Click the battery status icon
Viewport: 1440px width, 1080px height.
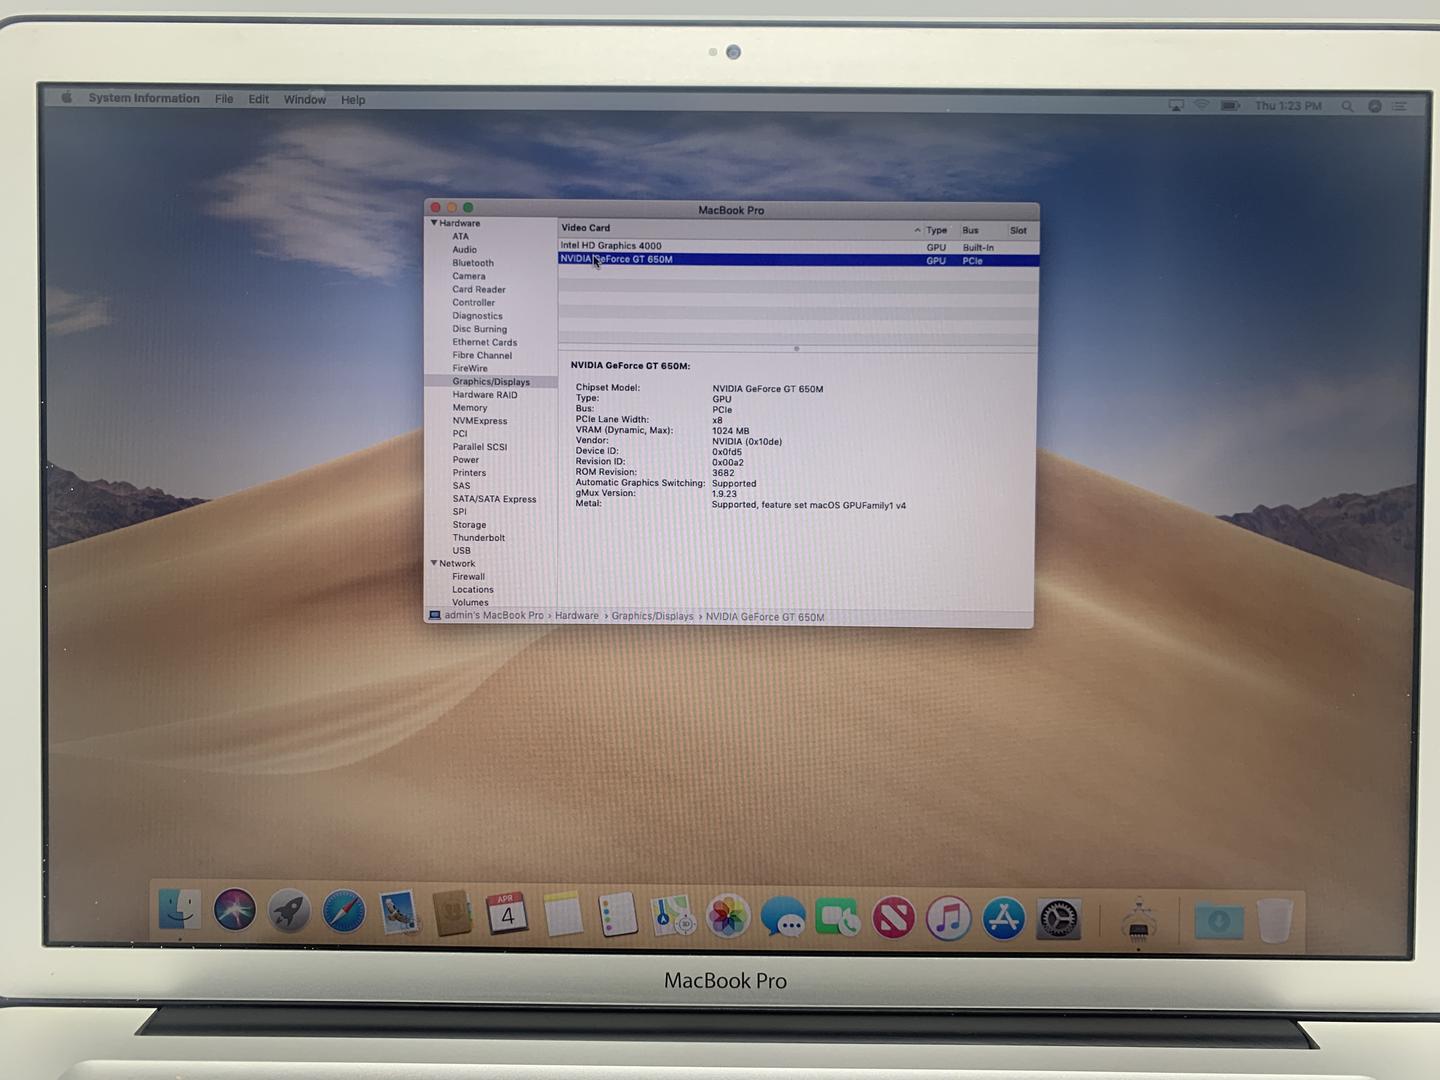[1230, 105]
